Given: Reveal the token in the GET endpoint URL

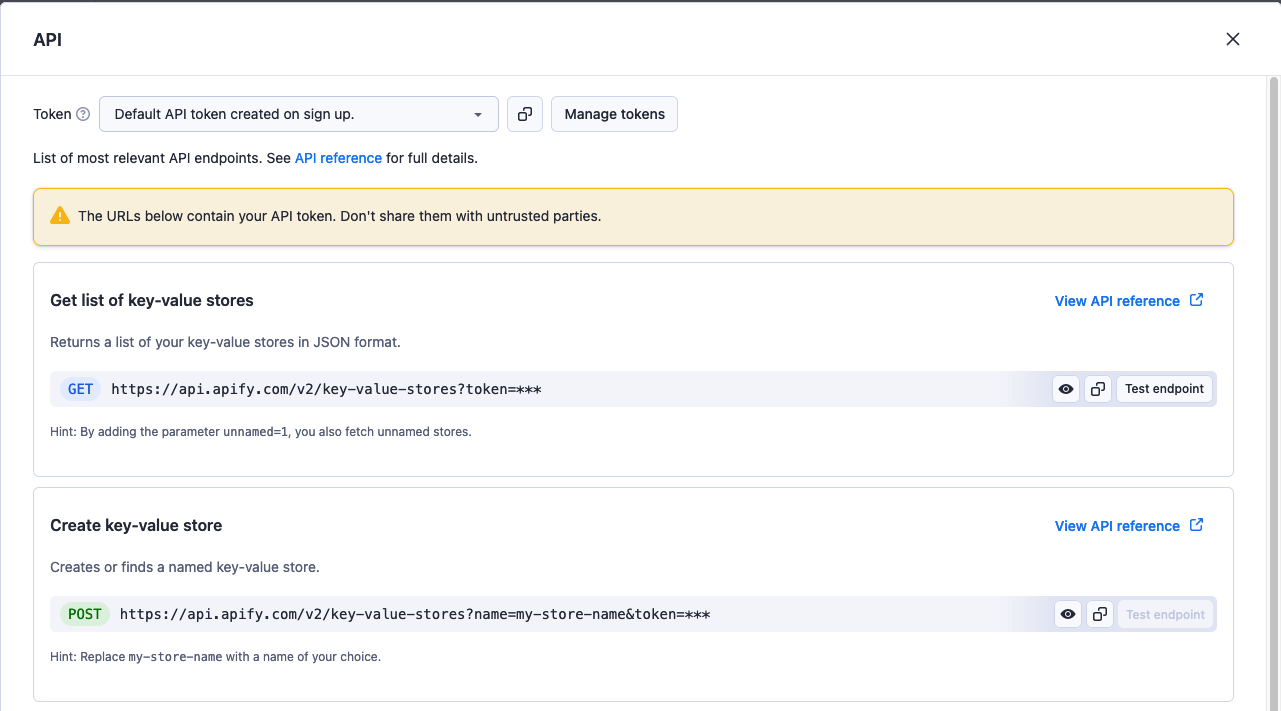Looking at the screenshot, I should [x=1065, y=389].
